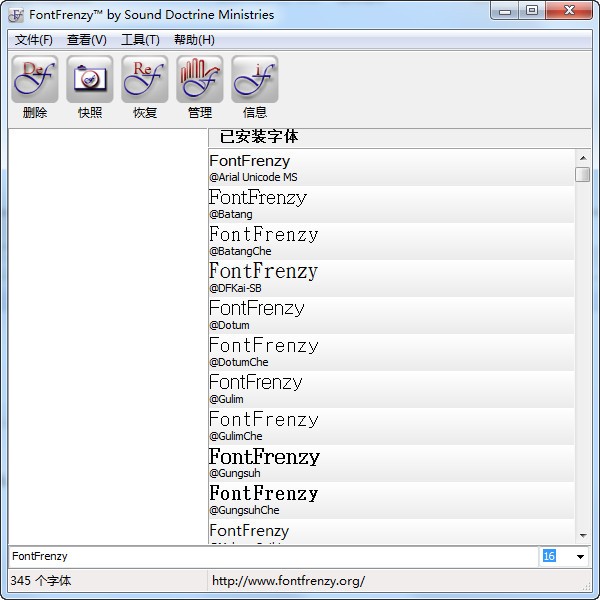
Task: Select the @DotumChe font row
Action: coord(391,353)
